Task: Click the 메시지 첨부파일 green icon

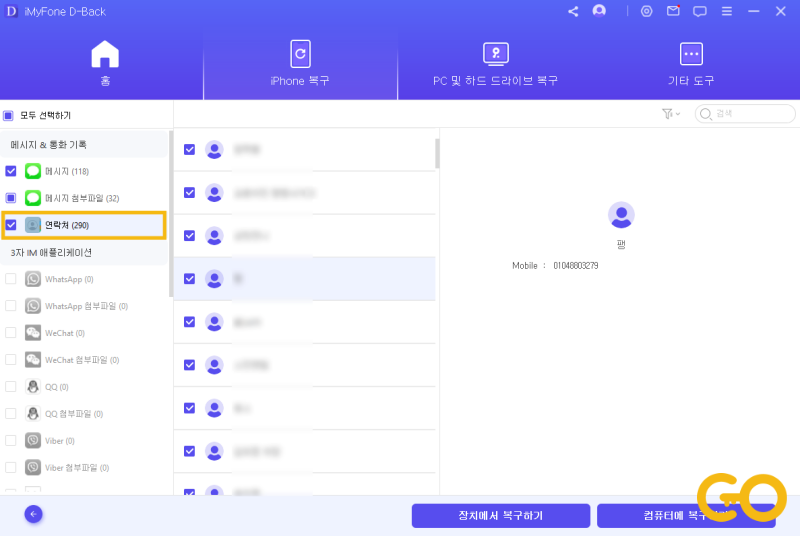Action: point(33,198)
